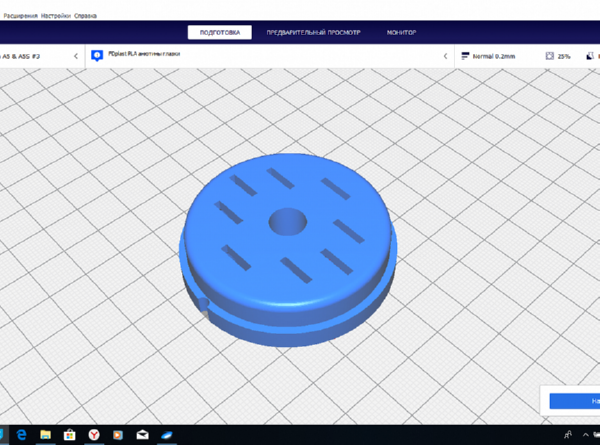Click the Cura icon in the taskbar
The width and height of the screenshot is (600, 445).
click(x=167, y=435)
